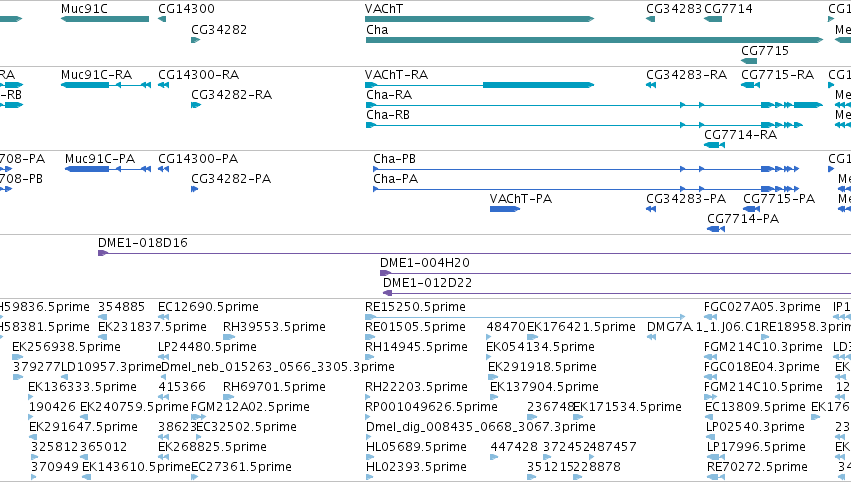Select the RE70272.5prime EST label
This screenshot has height=482, width=851.
pyautogui.click(x=757, y=467)
